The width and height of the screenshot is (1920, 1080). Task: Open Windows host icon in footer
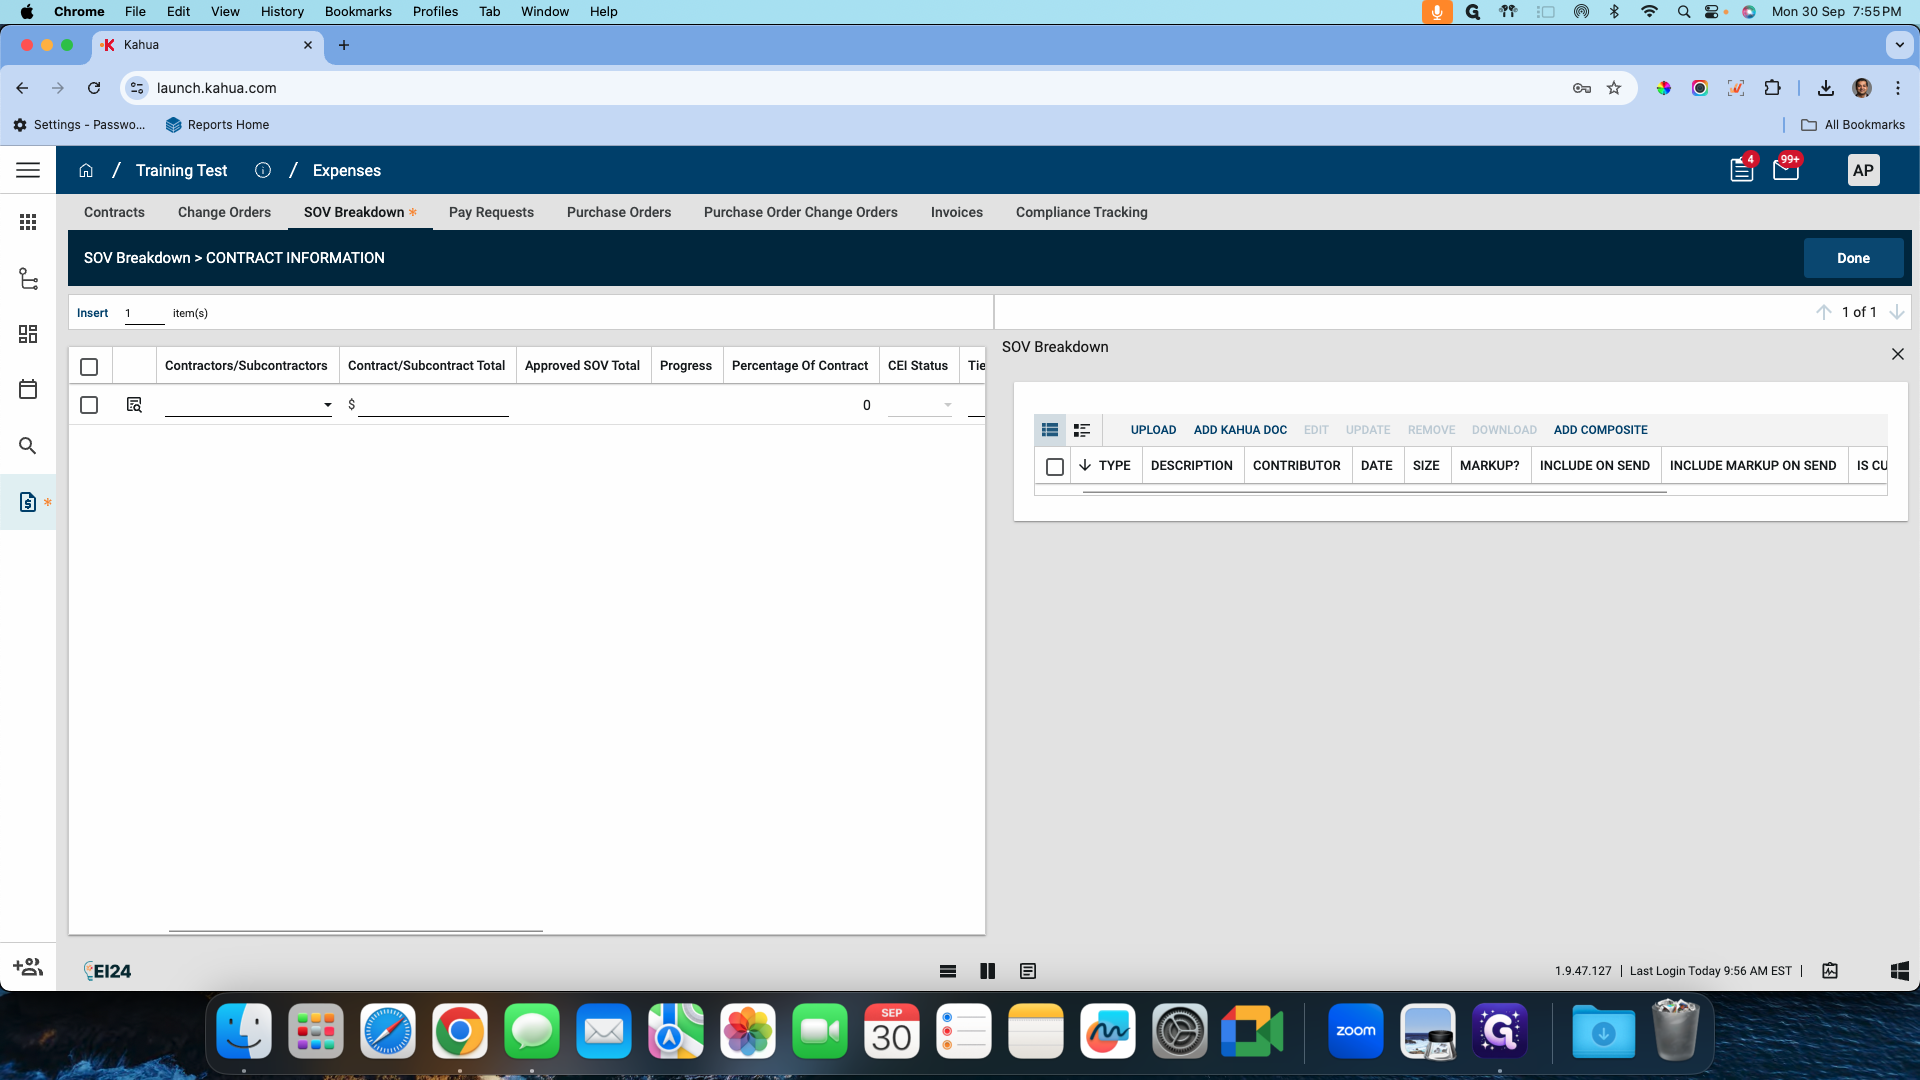pos(1900,971)
